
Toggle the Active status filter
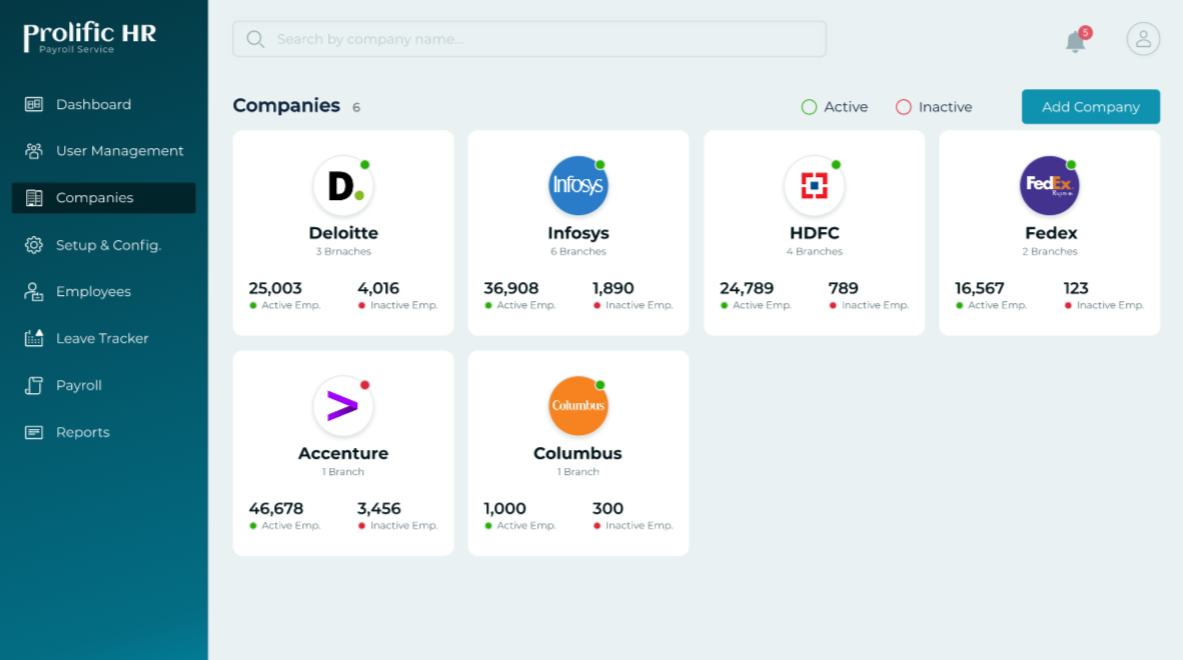tap(834, 107)
